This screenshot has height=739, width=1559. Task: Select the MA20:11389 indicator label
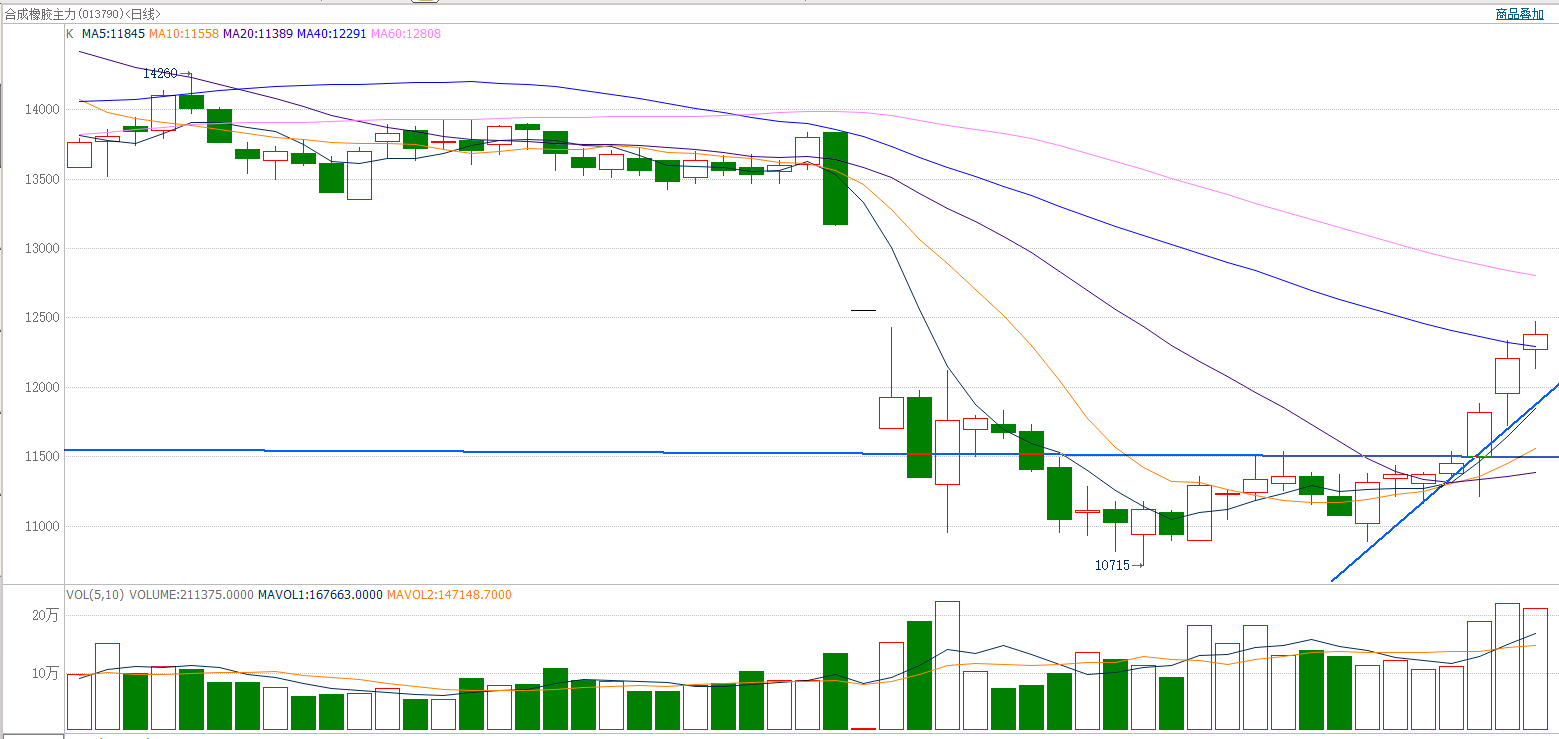tap(258, 34)
